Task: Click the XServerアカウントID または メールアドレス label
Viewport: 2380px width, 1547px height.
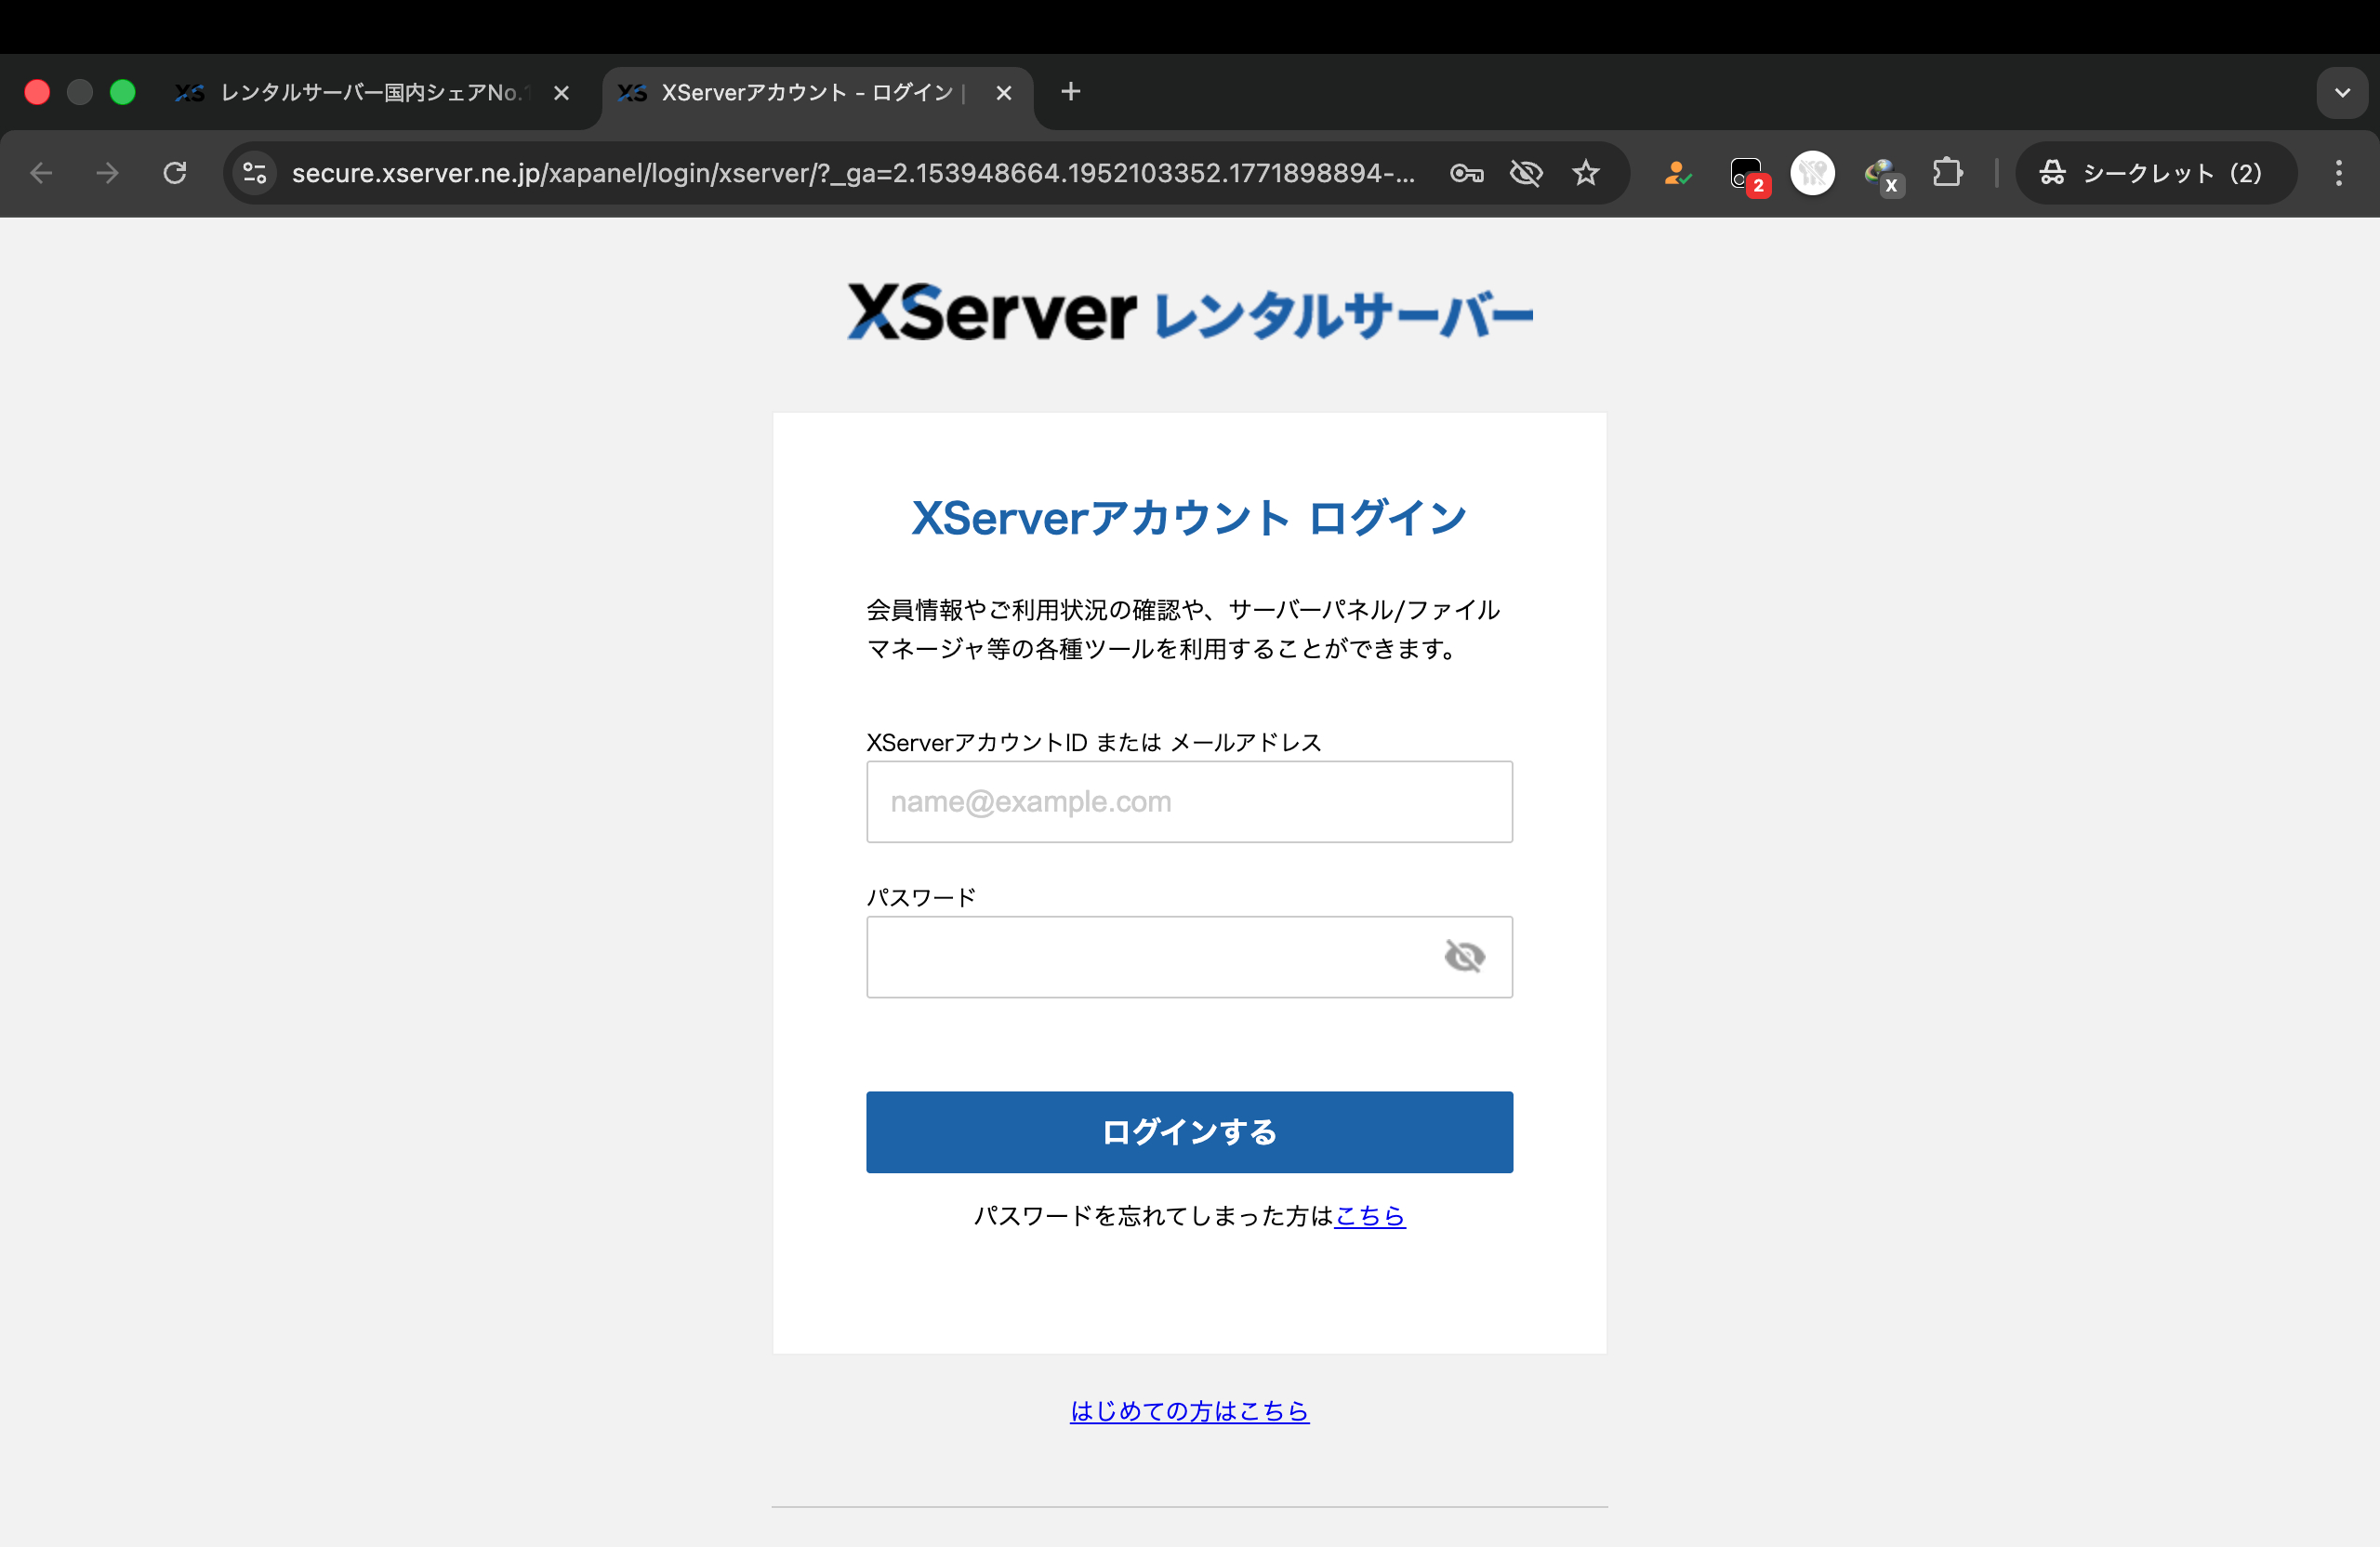Action: point(1094,742)
